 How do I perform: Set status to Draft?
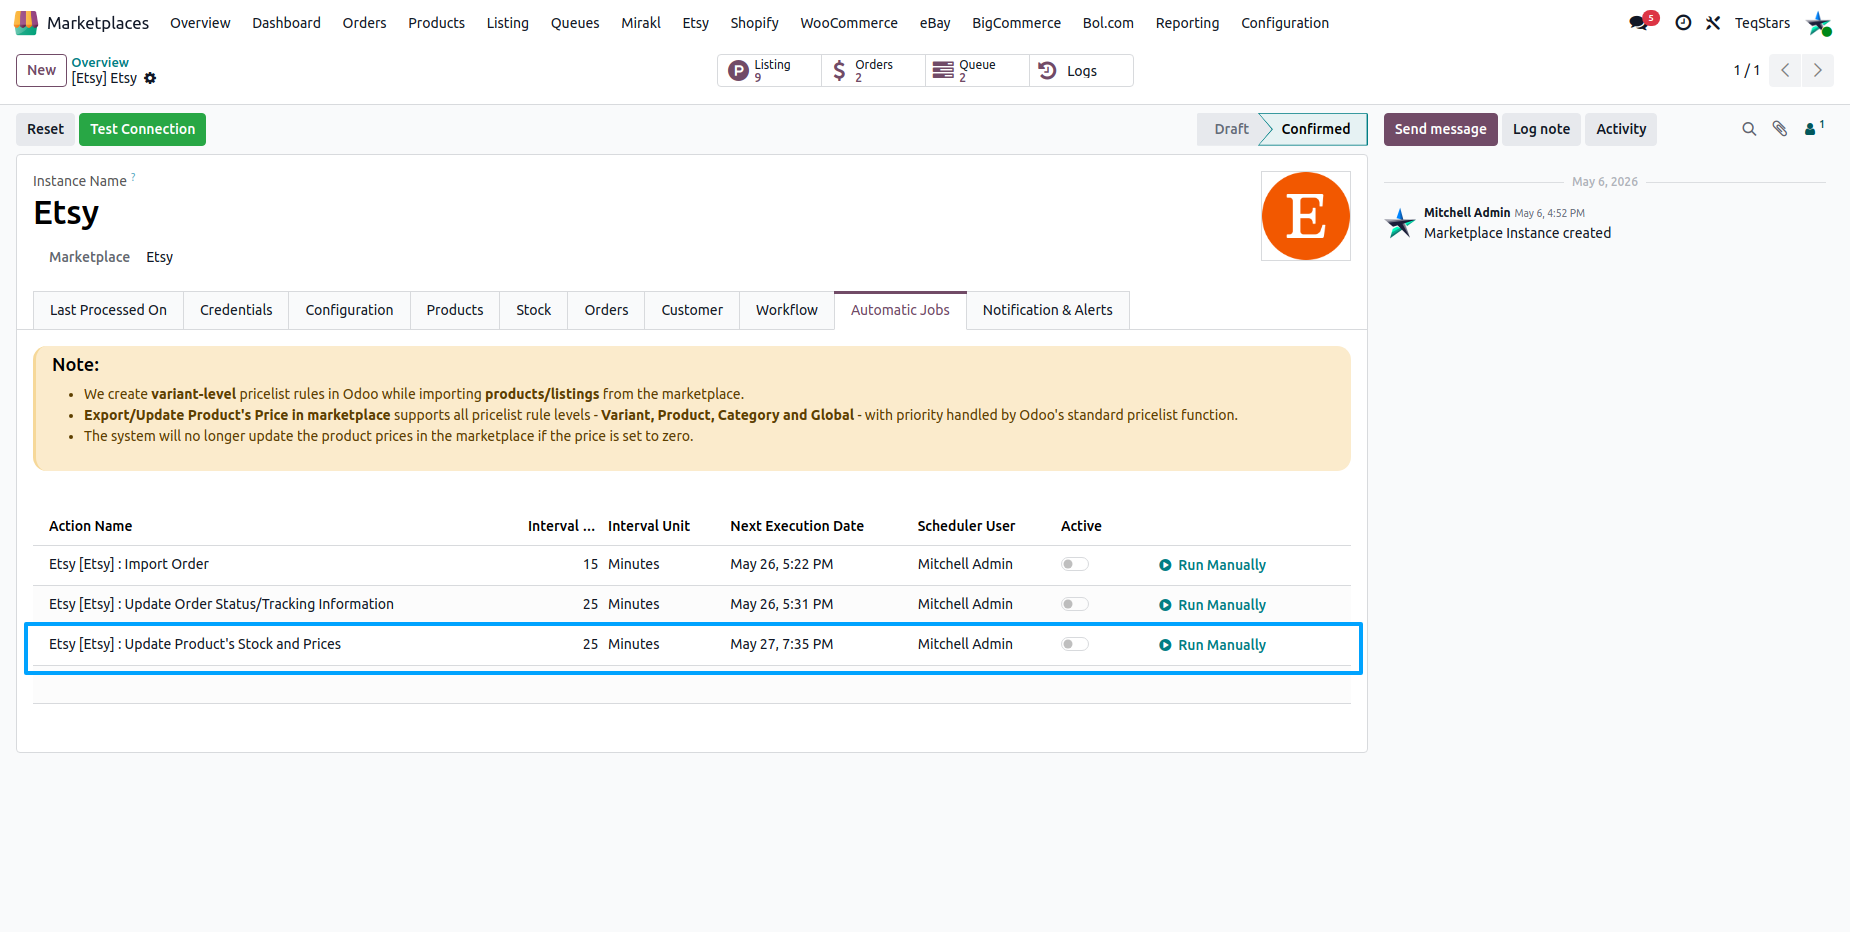[1231, 129]
